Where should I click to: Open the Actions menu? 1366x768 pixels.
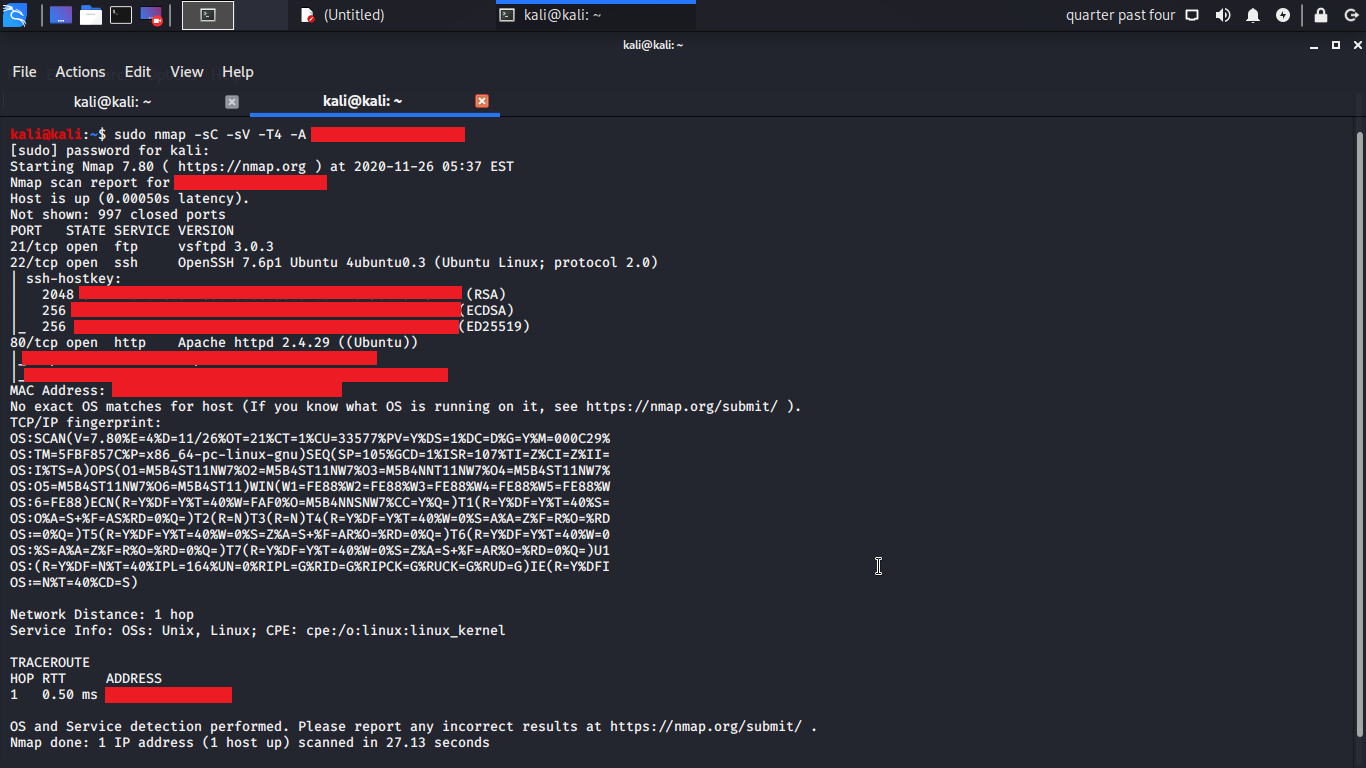(80, 72)
